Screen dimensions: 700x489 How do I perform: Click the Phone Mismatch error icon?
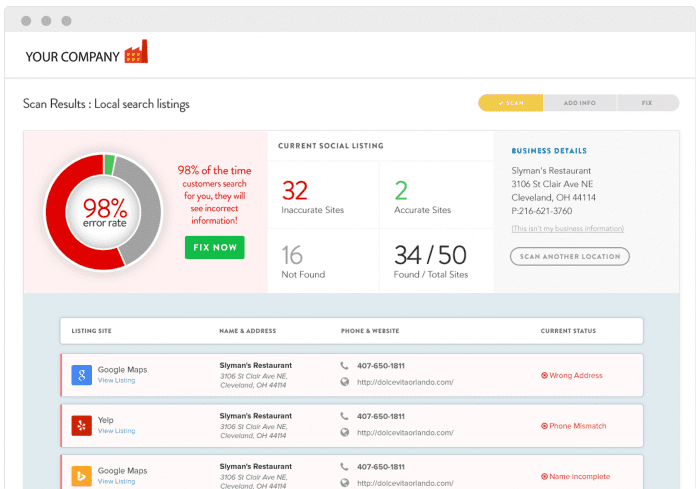(x=544, y=426)
